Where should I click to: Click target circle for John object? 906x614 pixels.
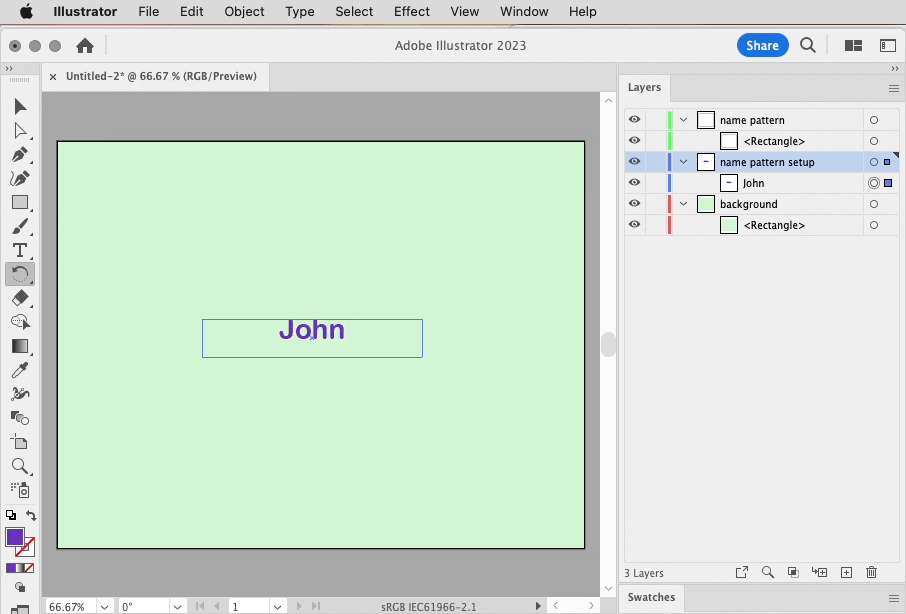[874, 183]
